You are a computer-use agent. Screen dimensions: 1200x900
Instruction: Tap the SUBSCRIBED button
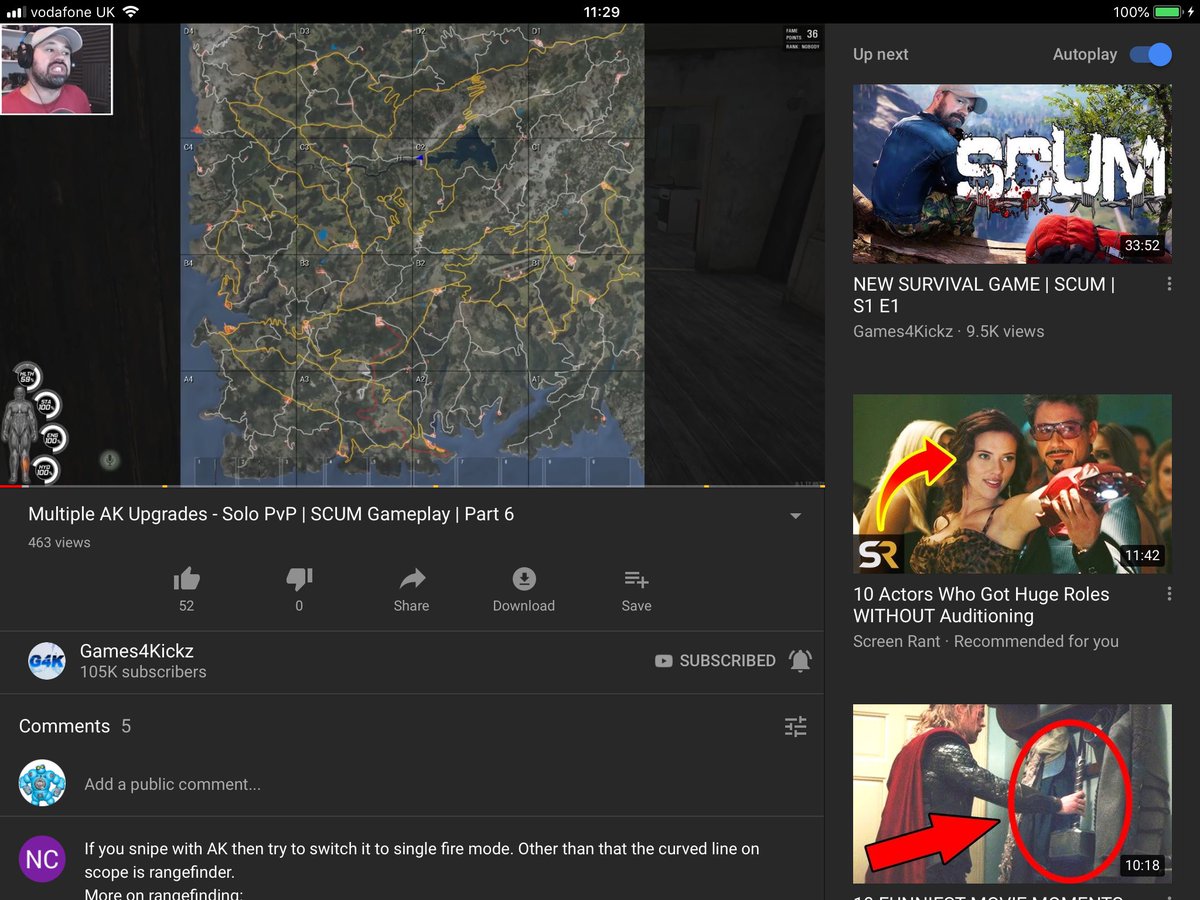pos(716,661)
